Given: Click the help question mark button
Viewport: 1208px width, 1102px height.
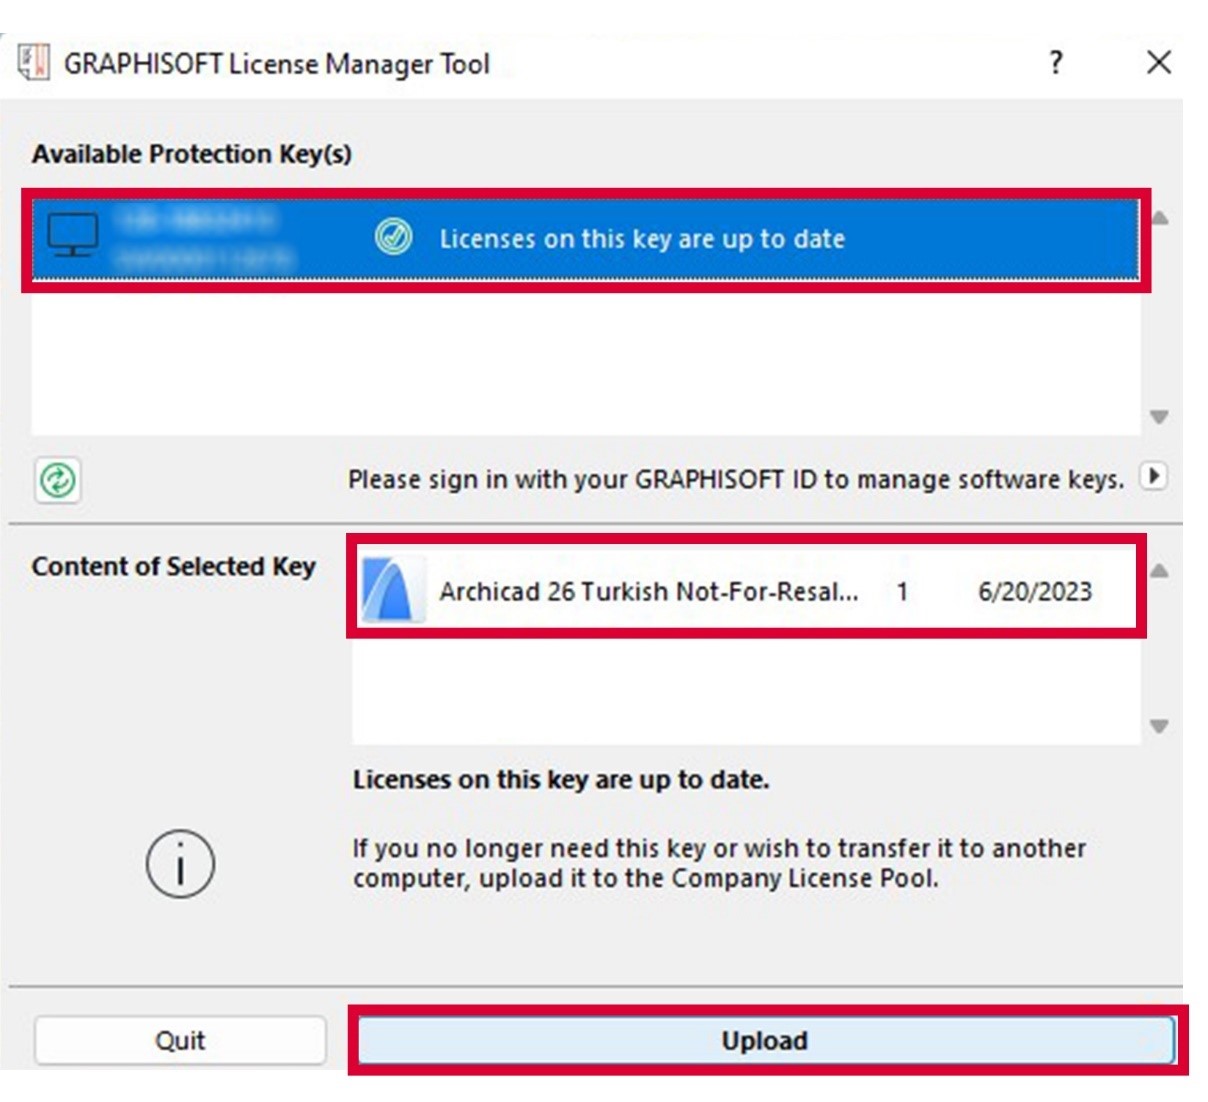Looking at the screenshot, I should (x=1056, y=63).
